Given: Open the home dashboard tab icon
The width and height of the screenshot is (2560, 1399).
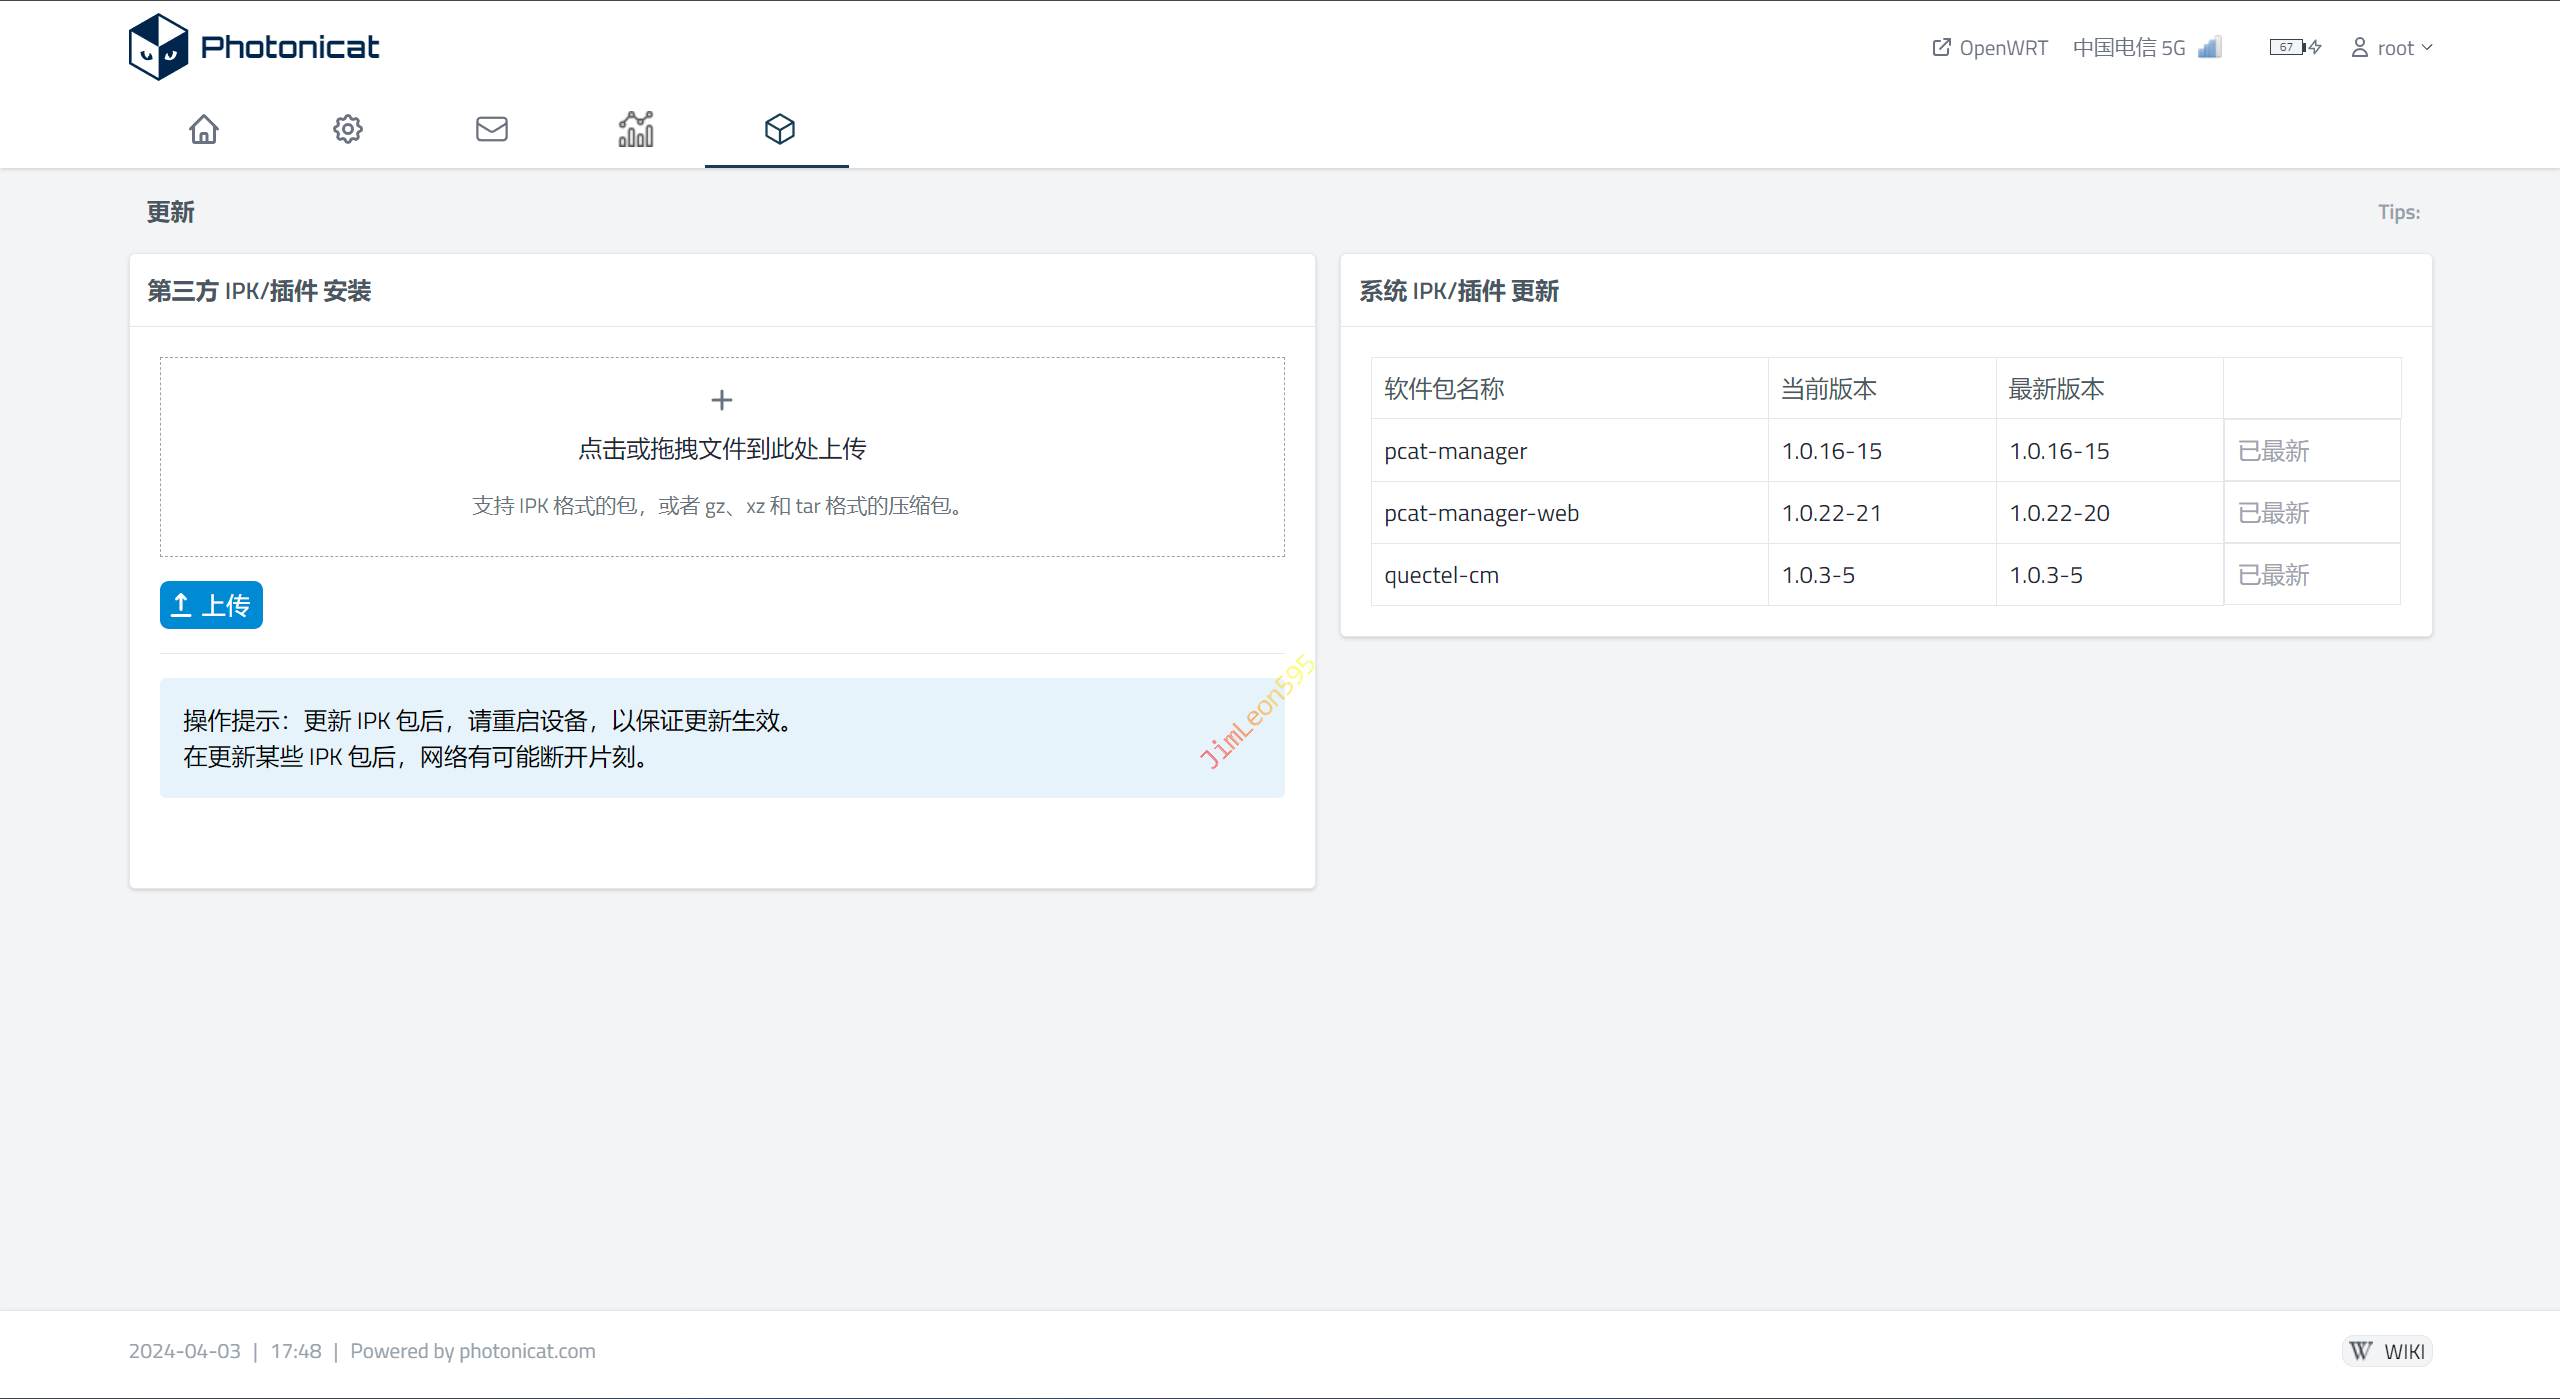Looking at the screenshot, I should (204, 129).
